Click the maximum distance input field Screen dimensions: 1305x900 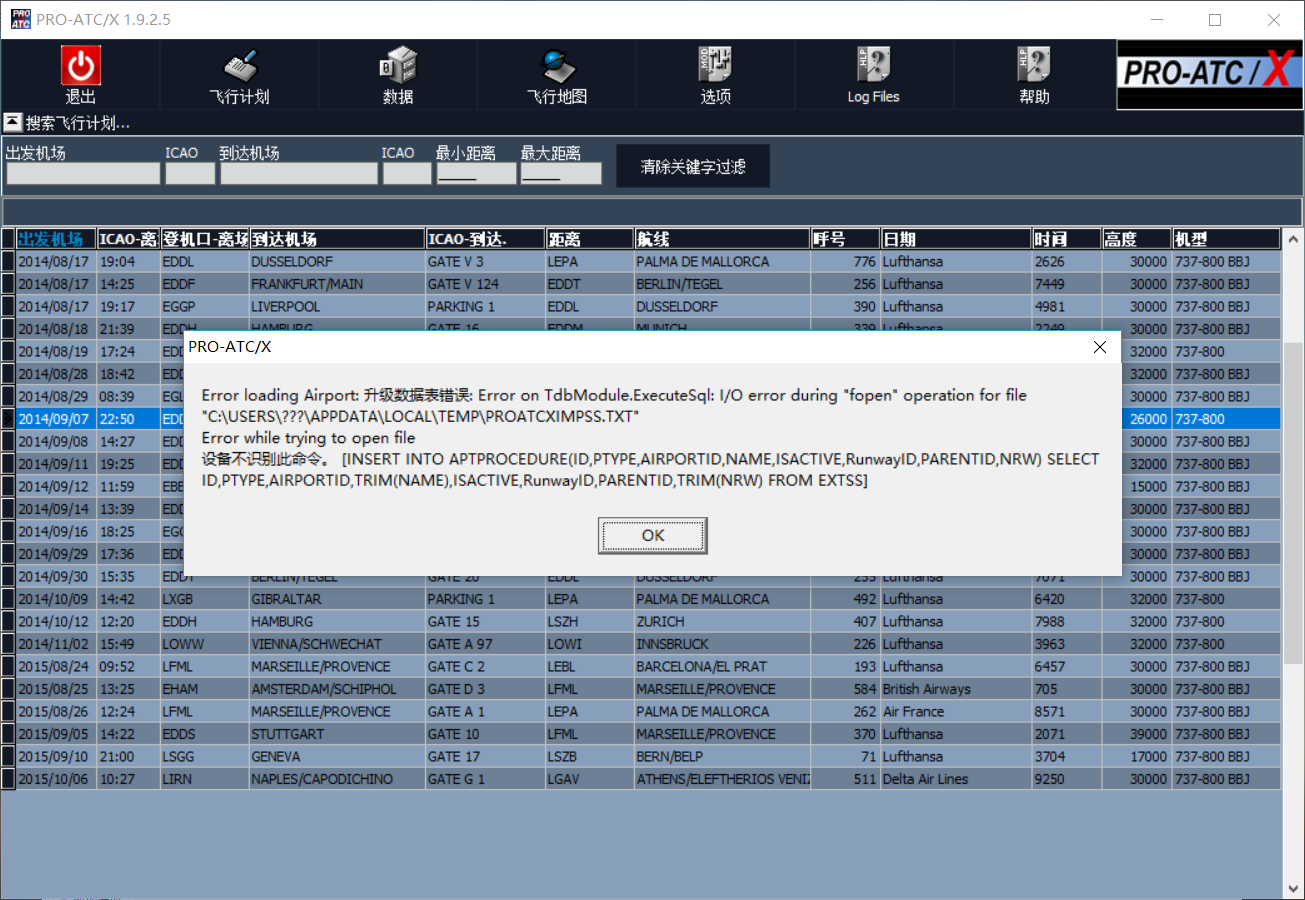point(561,174)
